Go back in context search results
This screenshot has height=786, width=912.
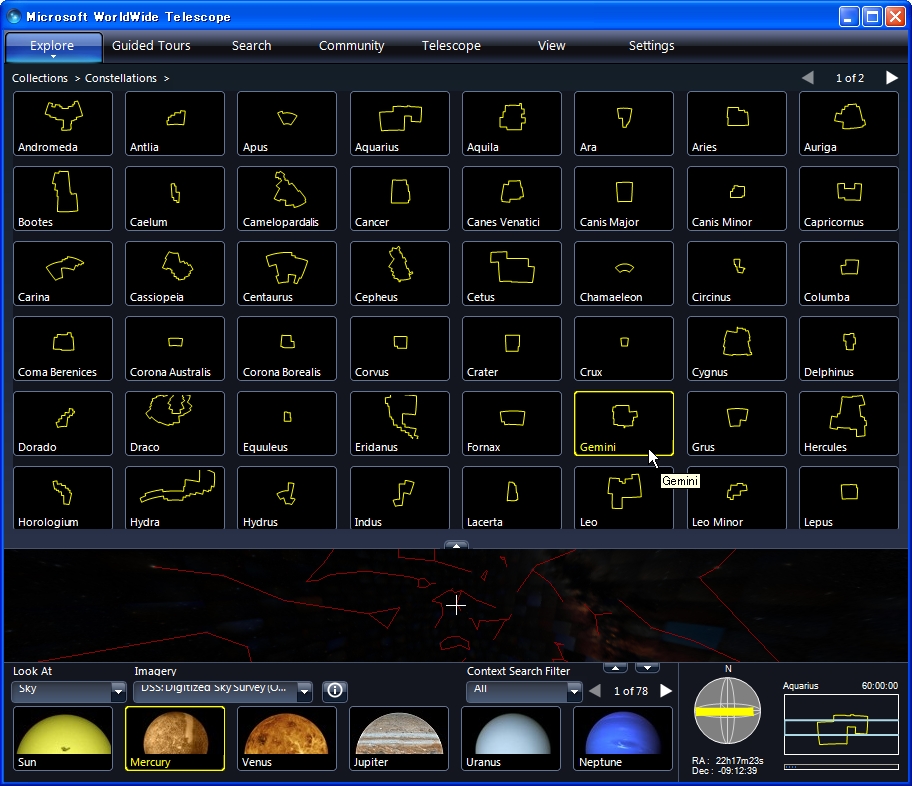tap(595, 691)
